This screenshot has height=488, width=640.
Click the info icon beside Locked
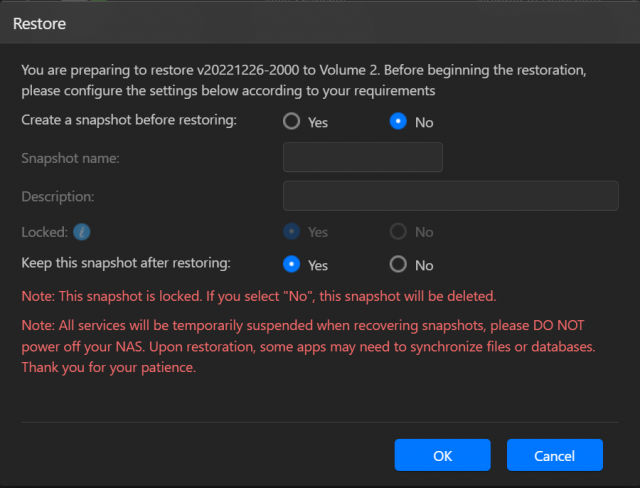coord(82,232)
